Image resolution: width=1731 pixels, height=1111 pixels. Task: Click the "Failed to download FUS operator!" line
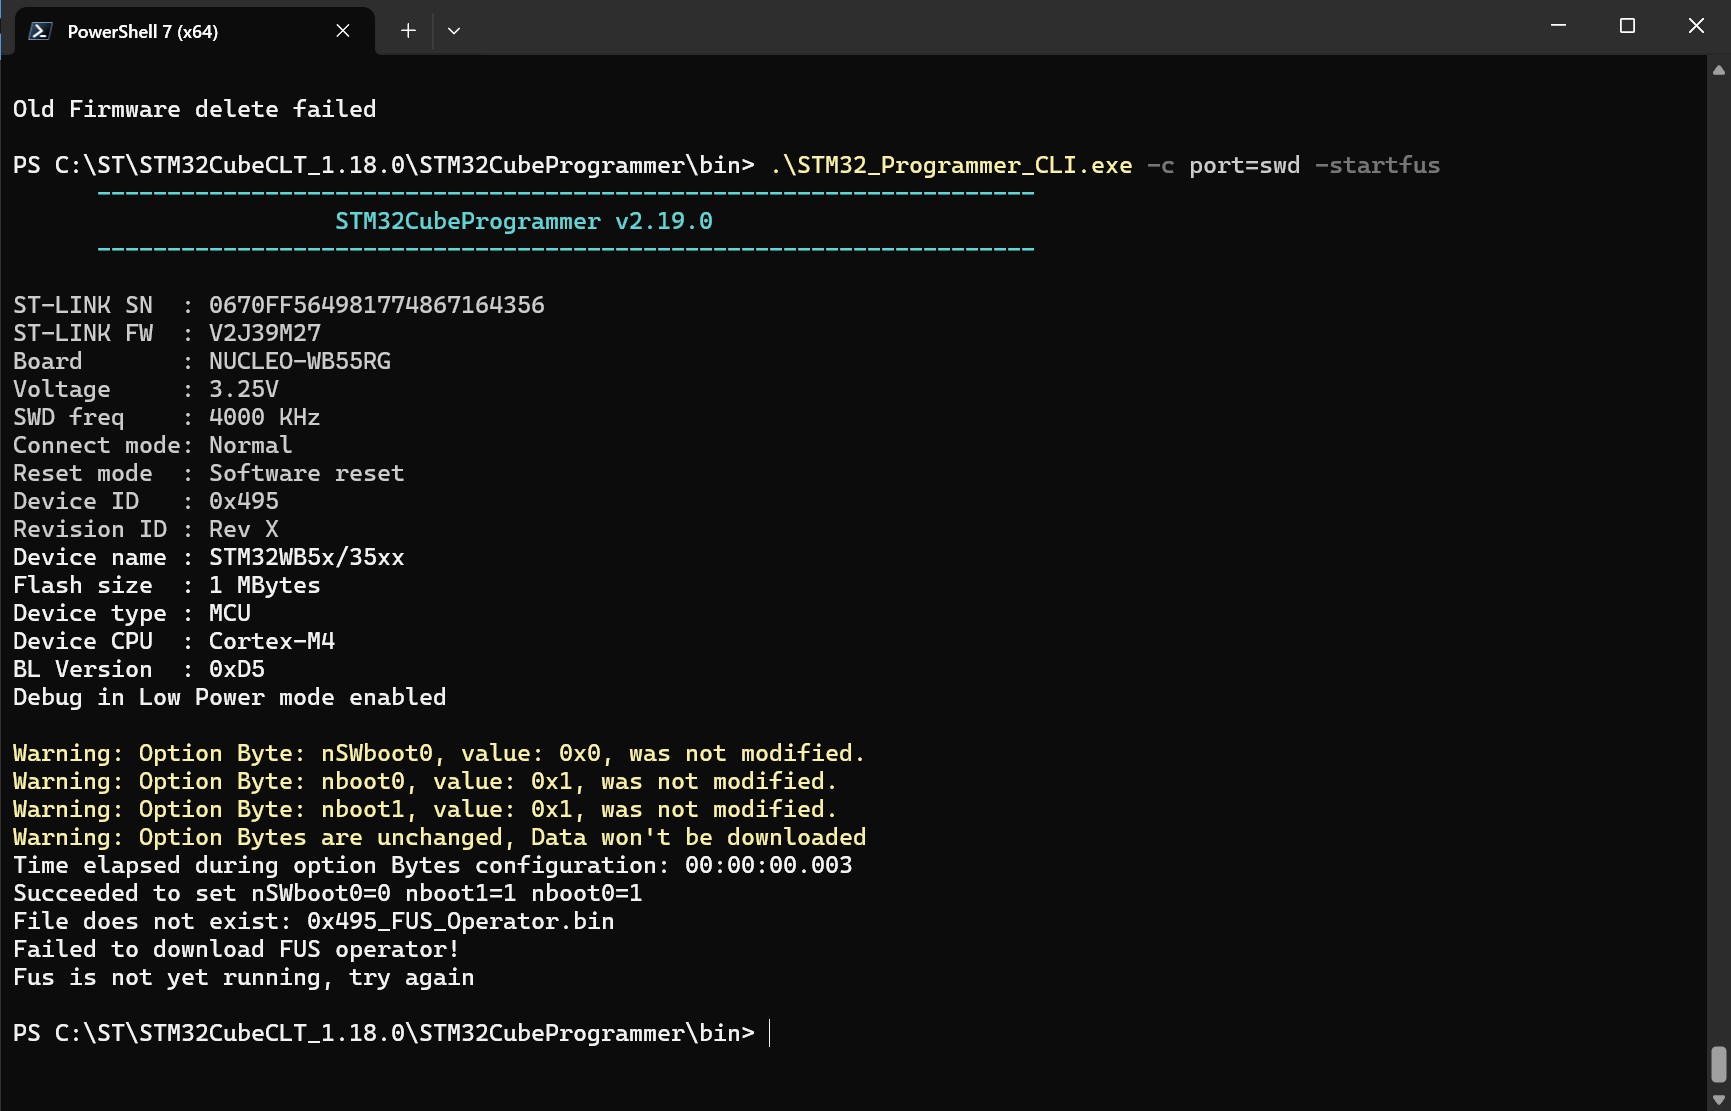[236, 949]
